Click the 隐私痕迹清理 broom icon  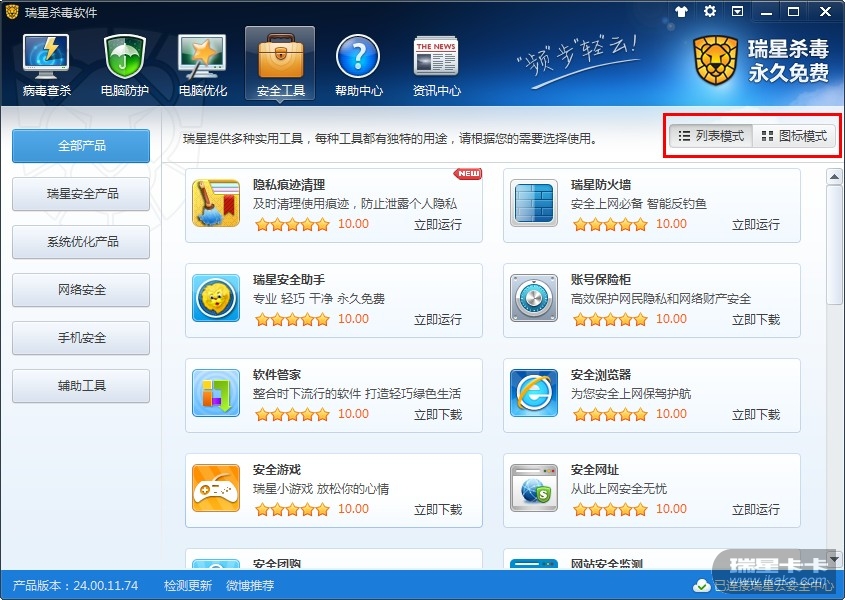216,203
